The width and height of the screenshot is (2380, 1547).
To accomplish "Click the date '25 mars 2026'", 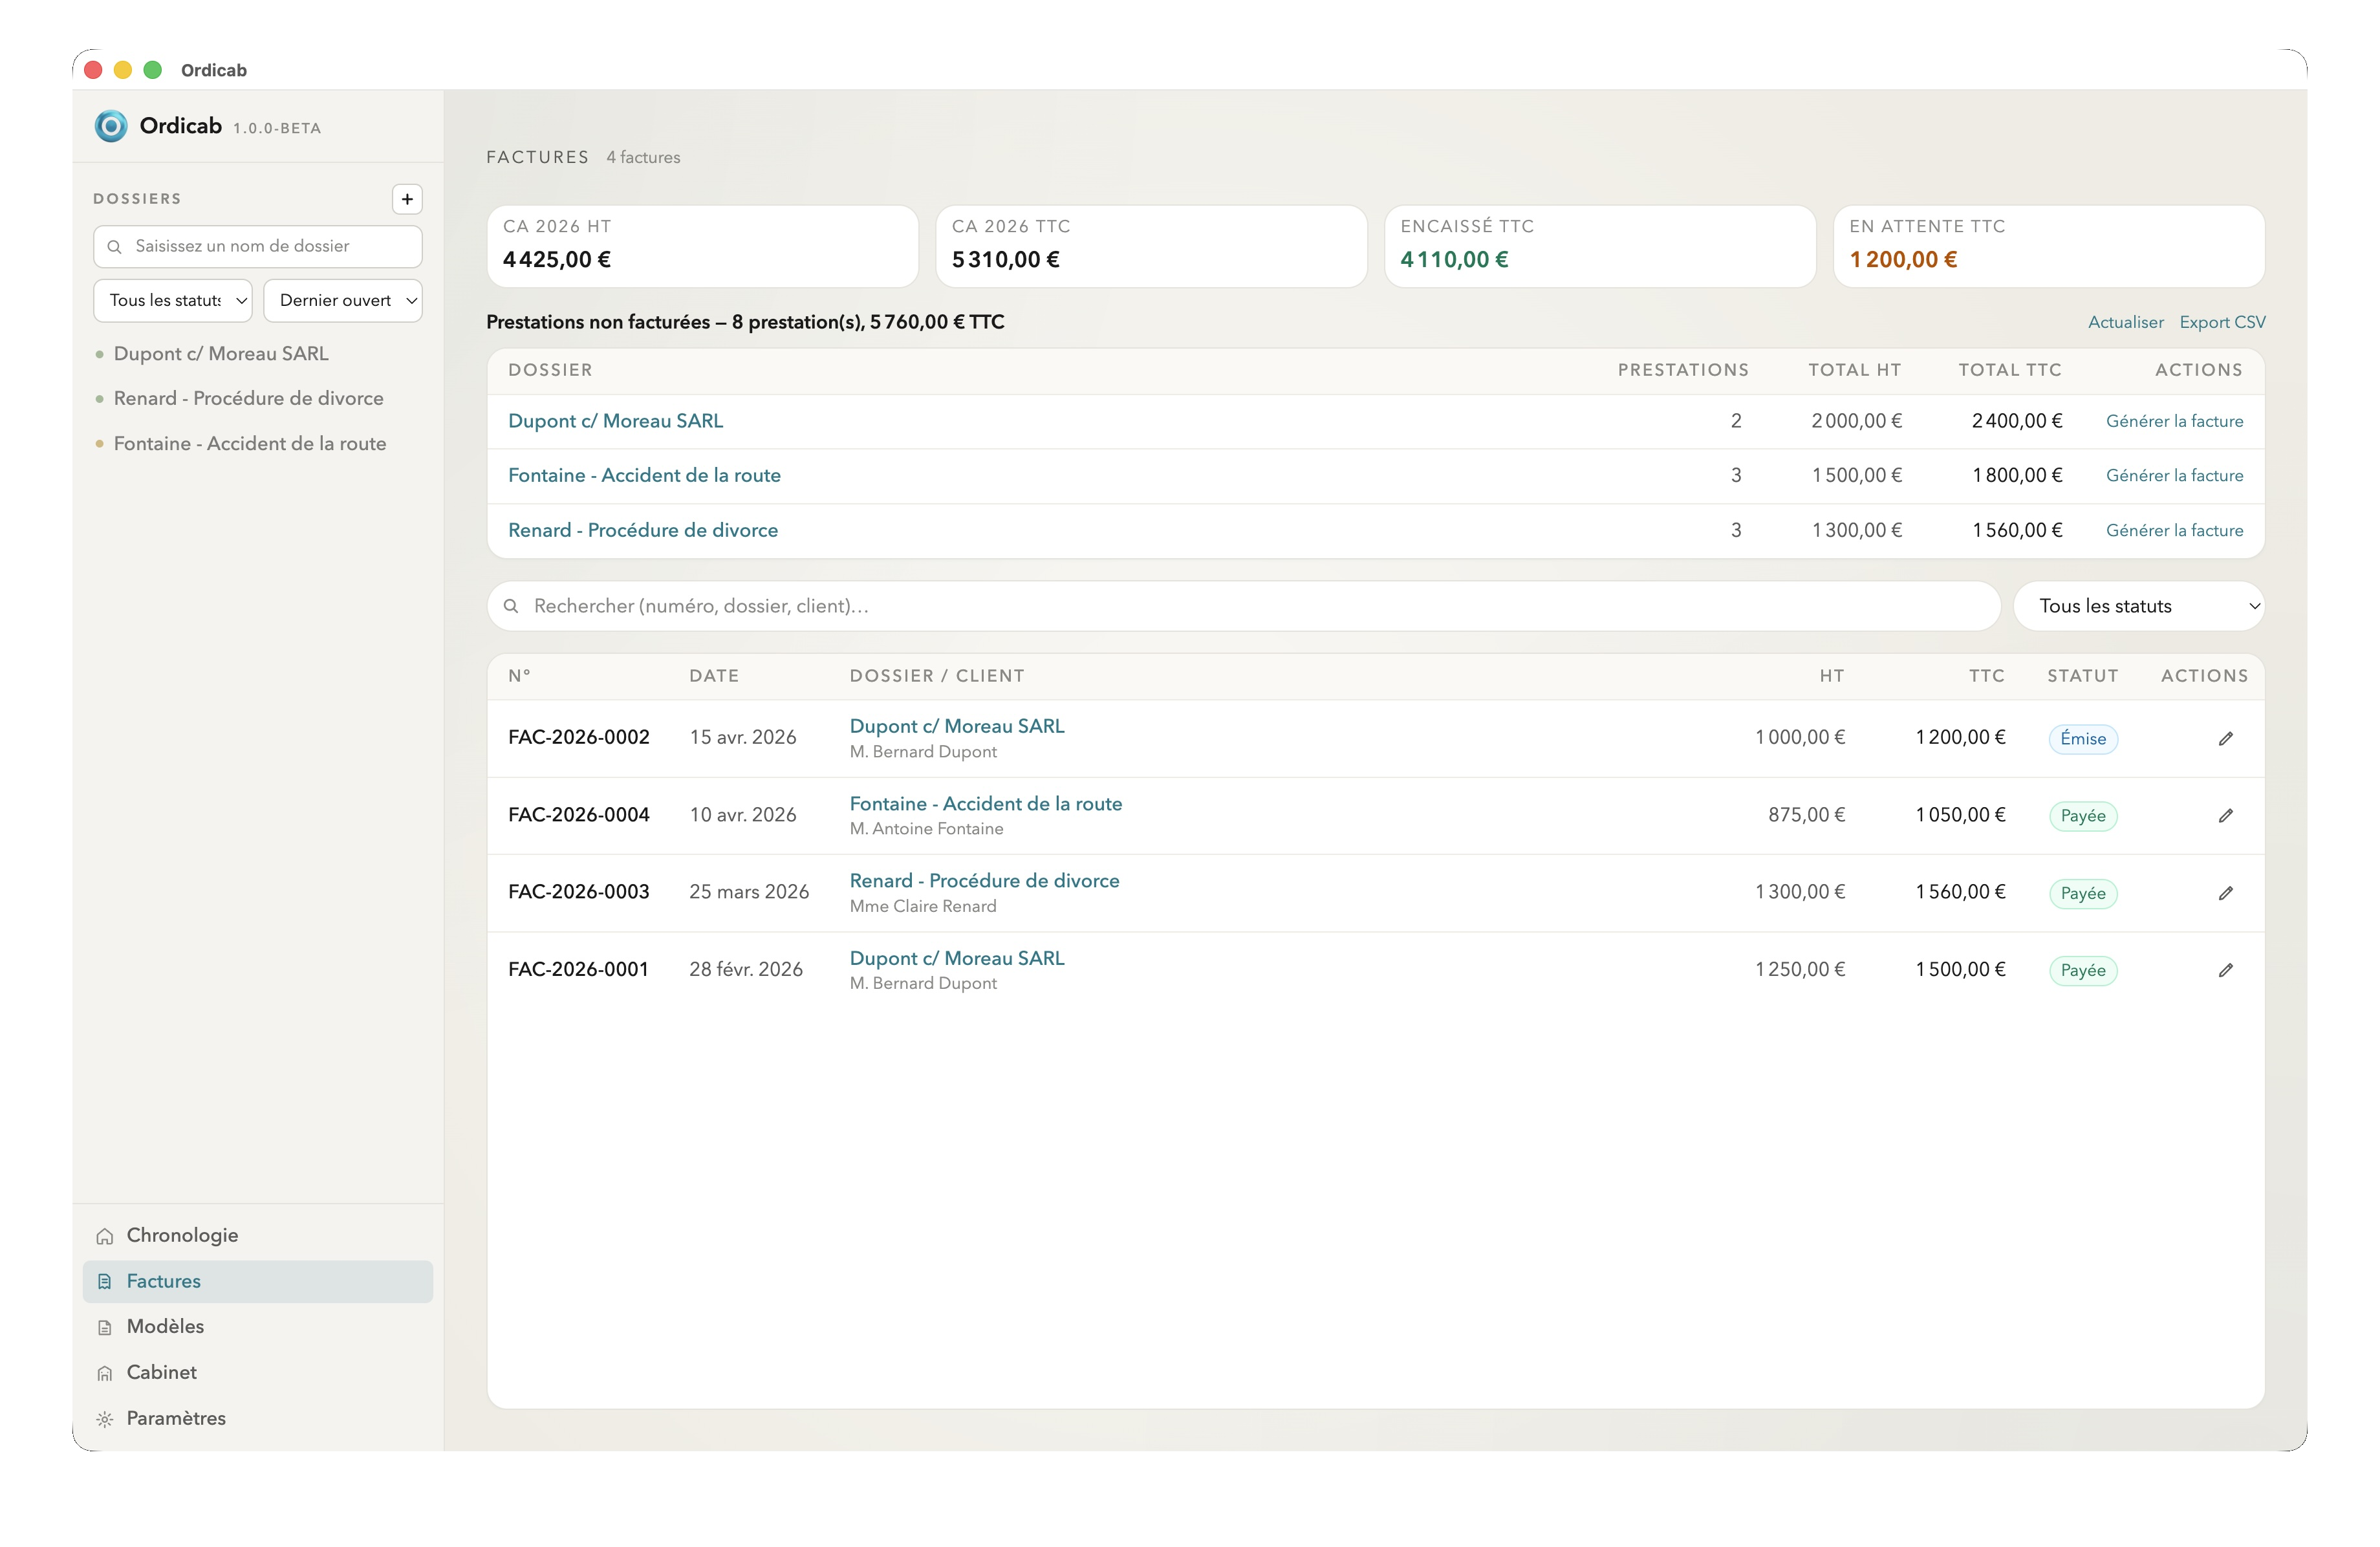I will (x=749, y=892).
